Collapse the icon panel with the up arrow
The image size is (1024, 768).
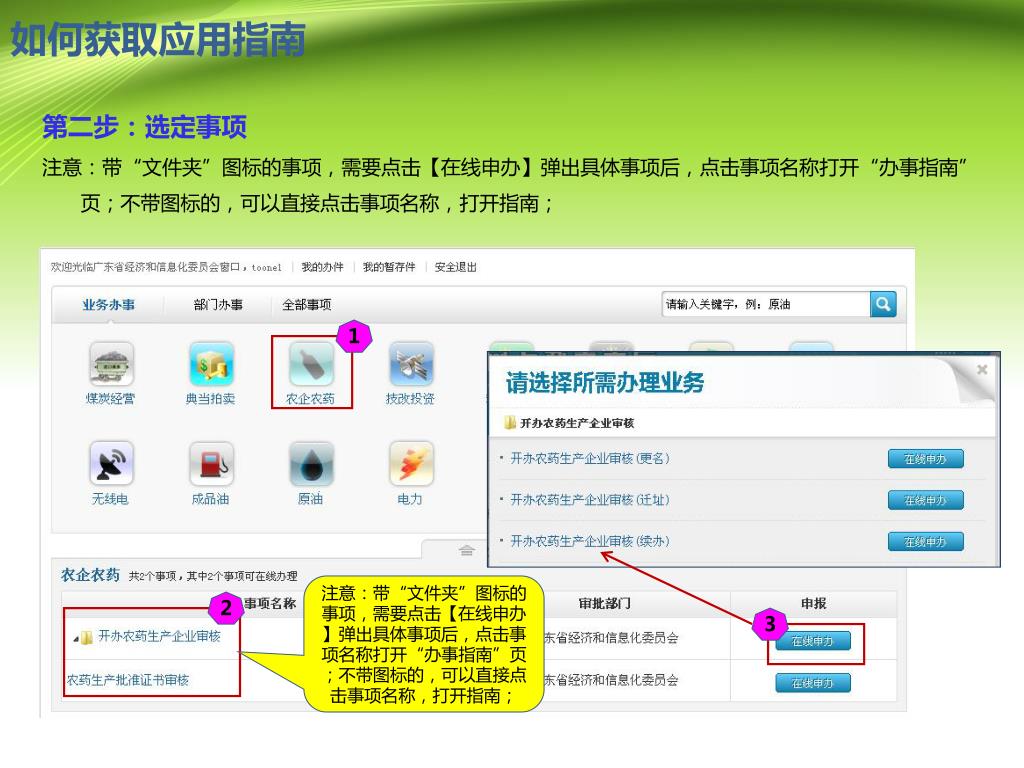[x=466, y=550]
